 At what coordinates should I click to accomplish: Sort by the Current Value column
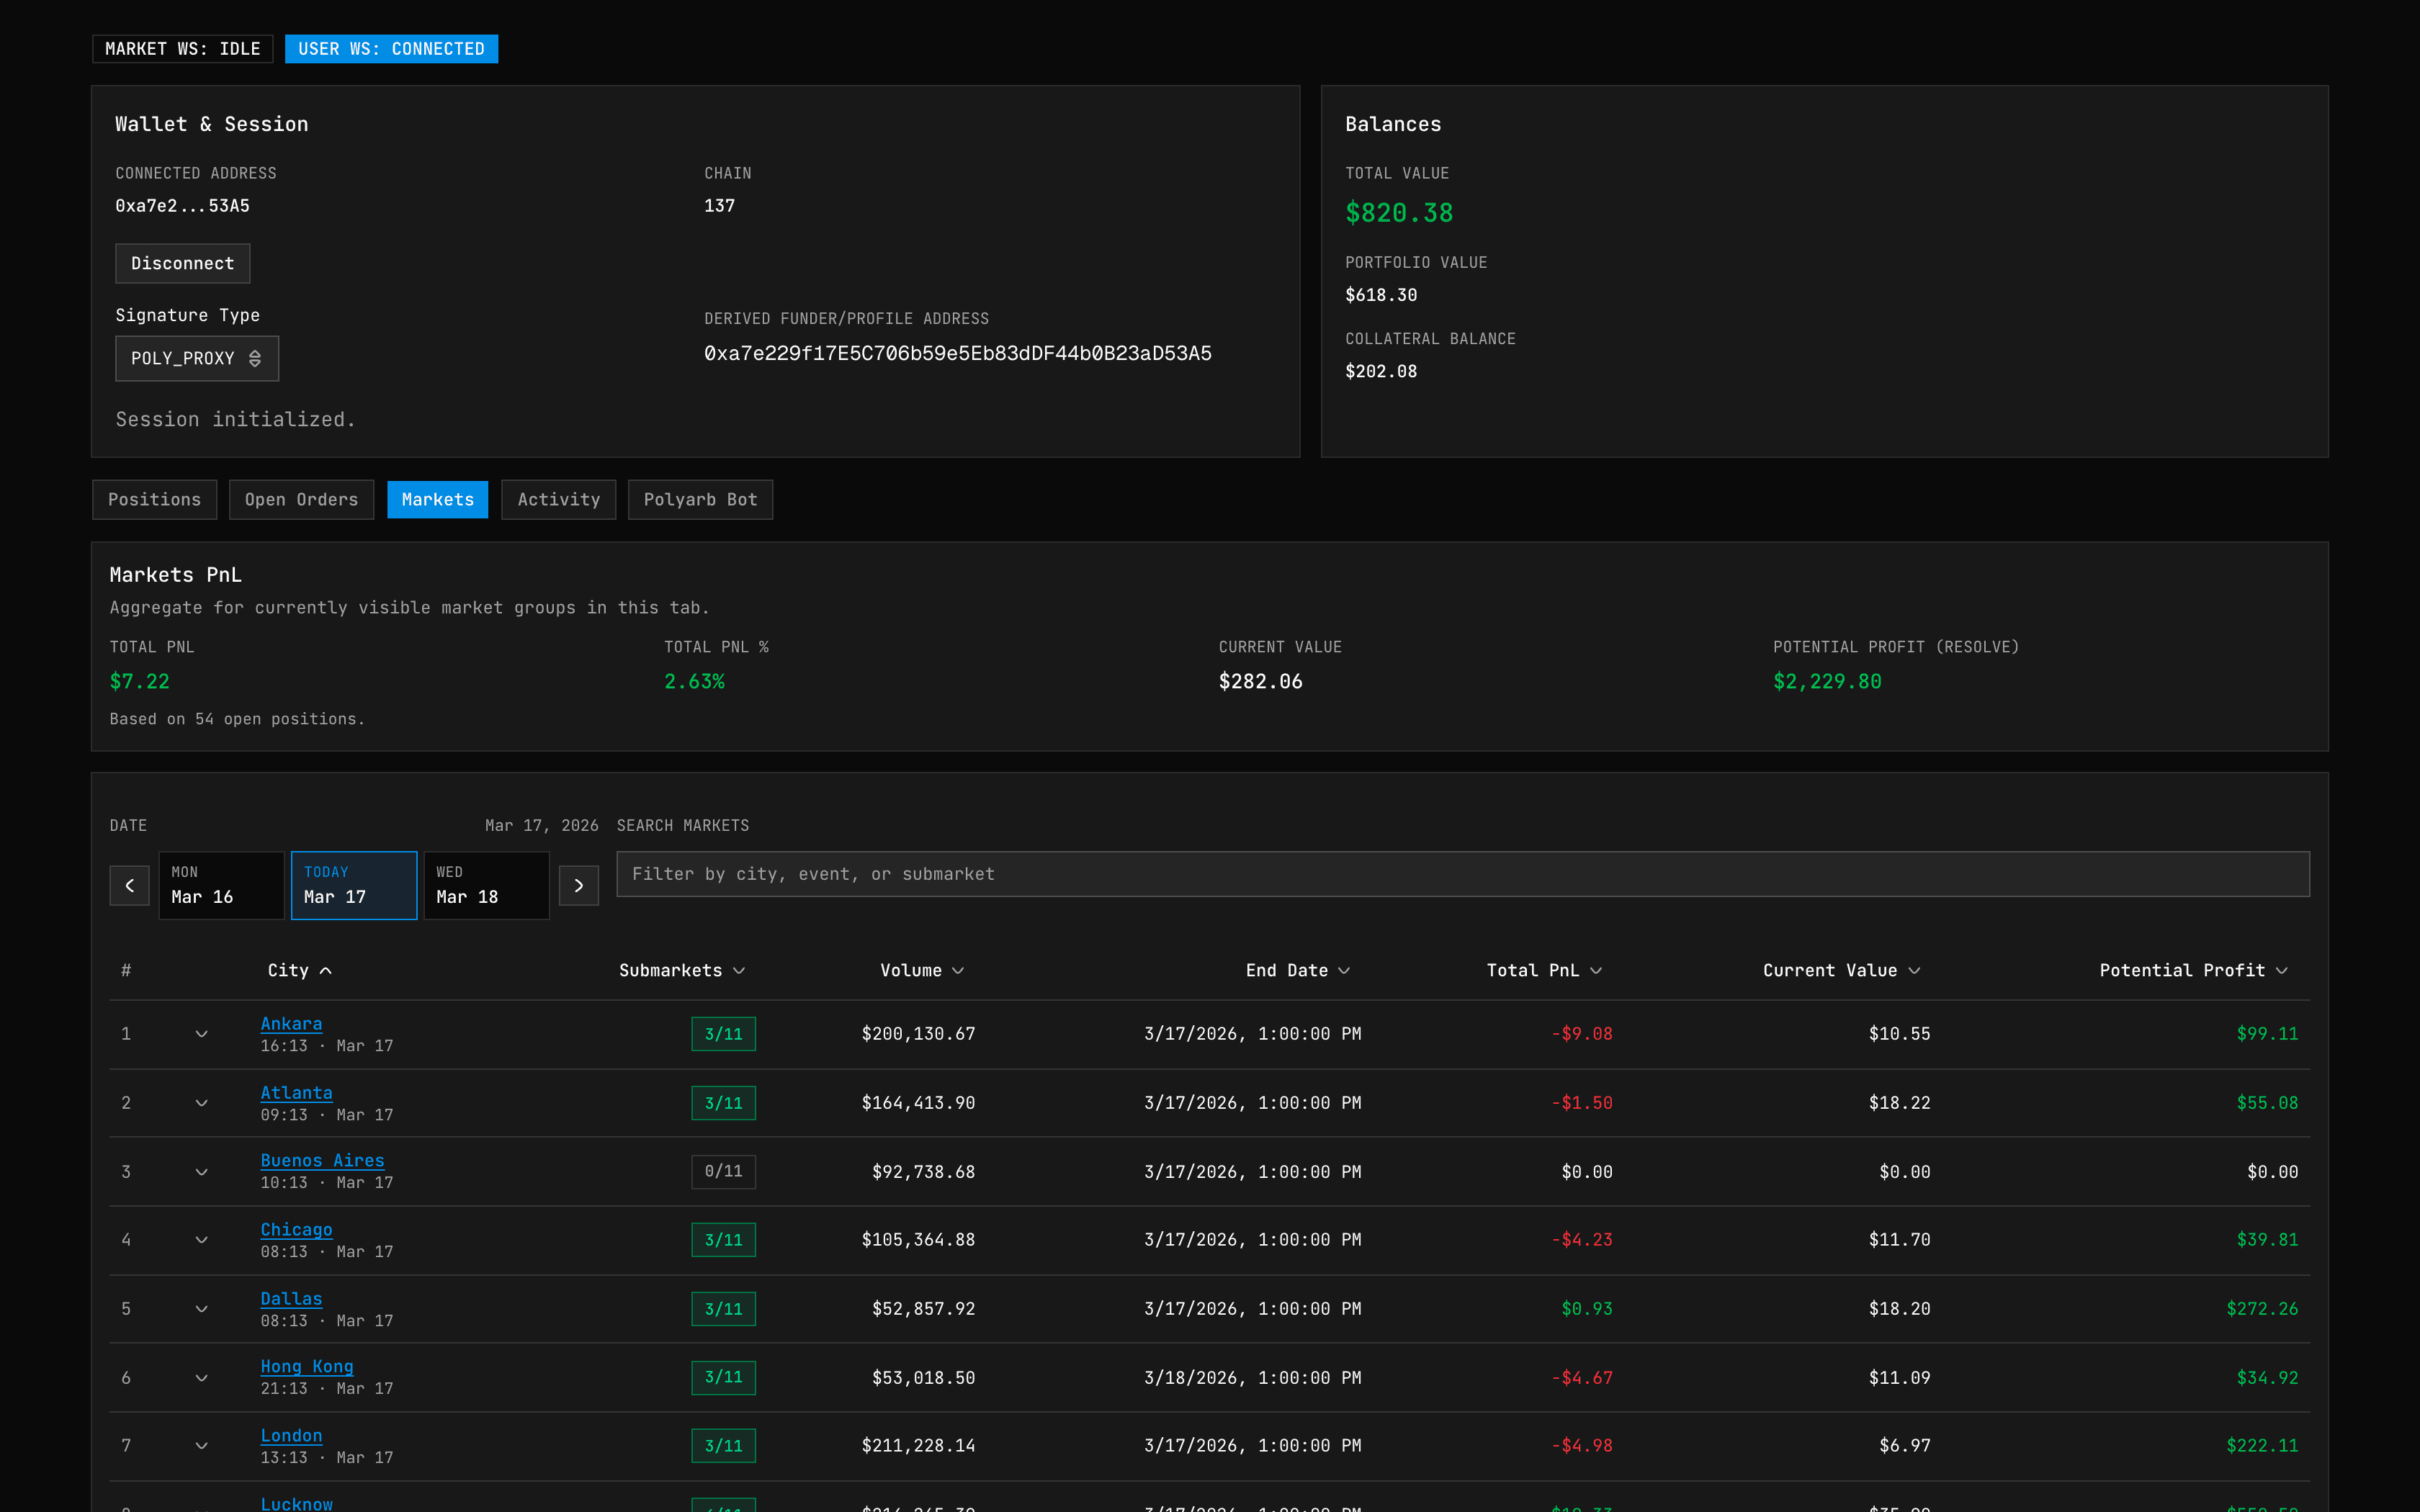point(1840,970)
